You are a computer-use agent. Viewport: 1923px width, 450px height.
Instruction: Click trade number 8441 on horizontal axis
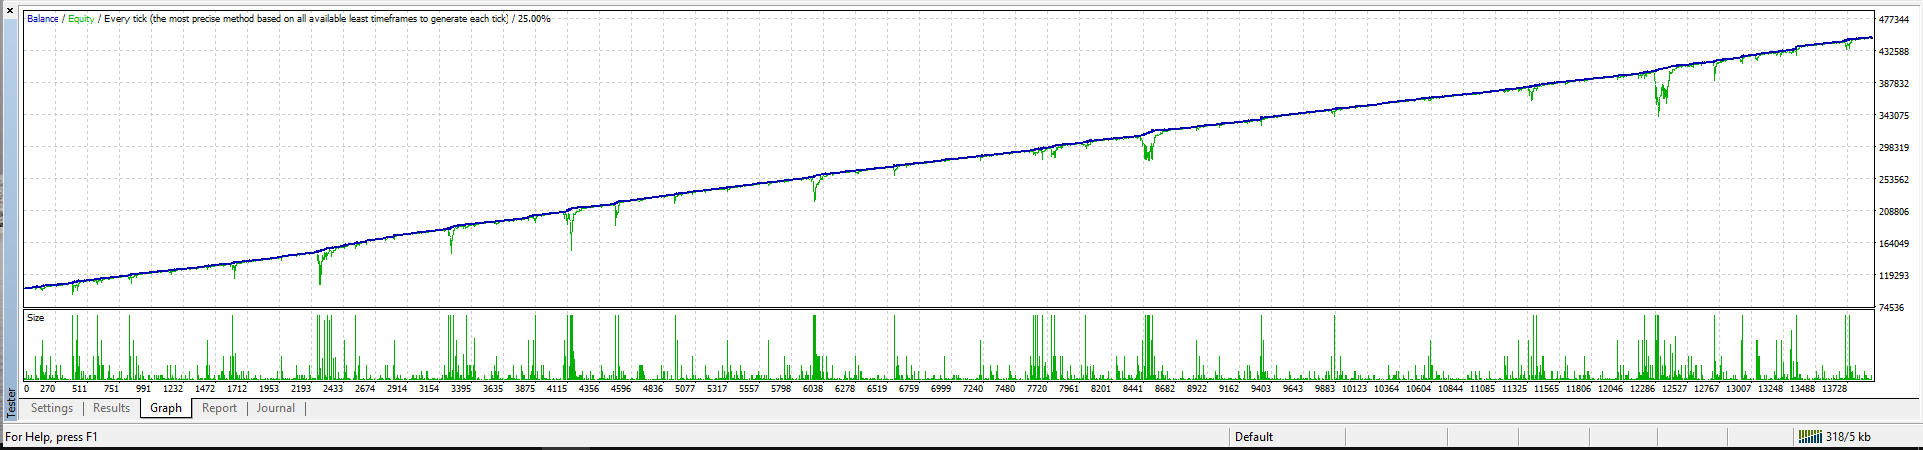[1133, 389]
